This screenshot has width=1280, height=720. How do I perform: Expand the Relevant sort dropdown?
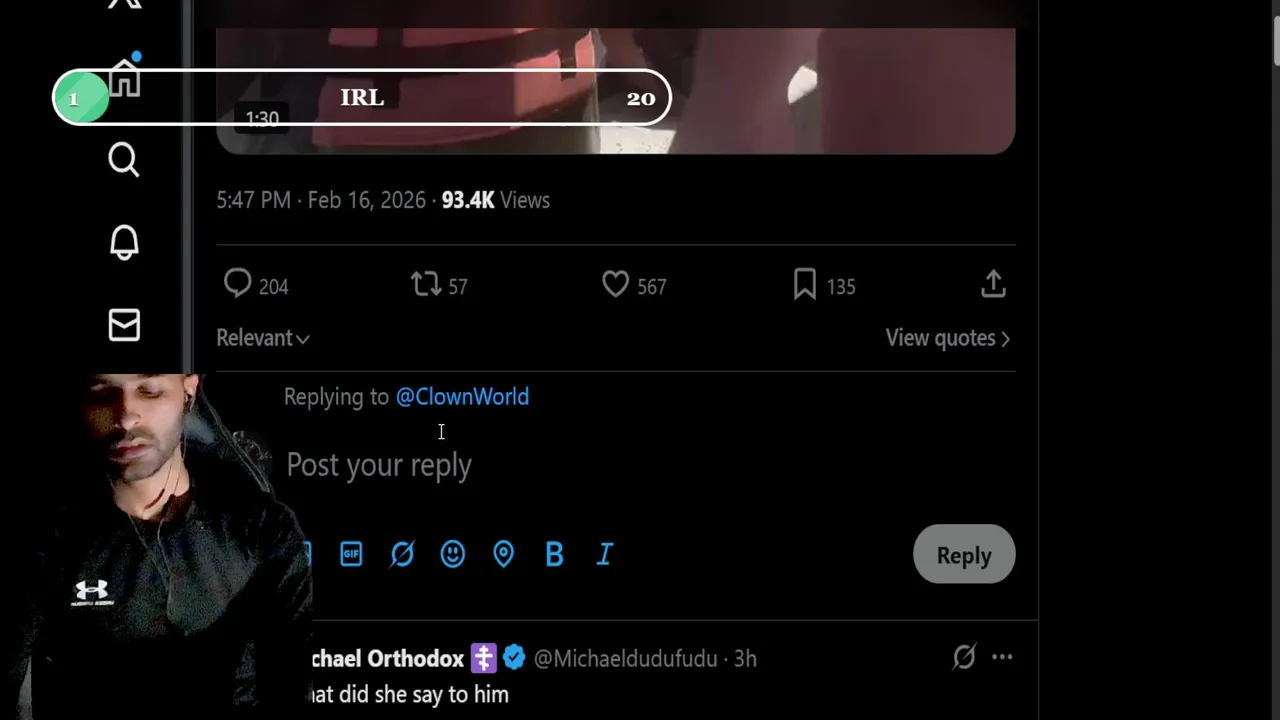point(263,338)
